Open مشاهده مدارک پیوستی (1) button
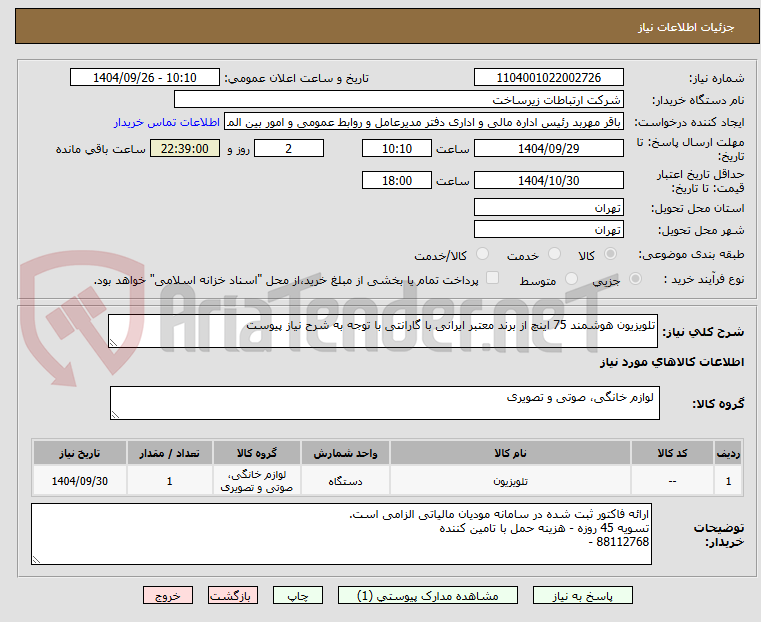The height and width of the screenshot is (622, 761). pyautogui.click(x=428, y=595)
